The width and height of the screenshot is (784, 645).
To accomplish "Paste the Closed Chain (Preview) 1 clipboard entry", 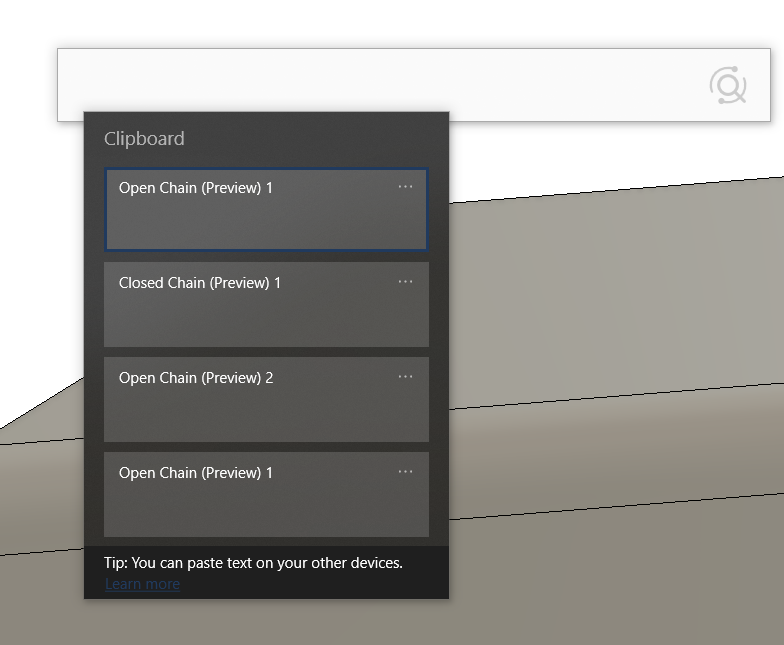I will coord(266,304).
